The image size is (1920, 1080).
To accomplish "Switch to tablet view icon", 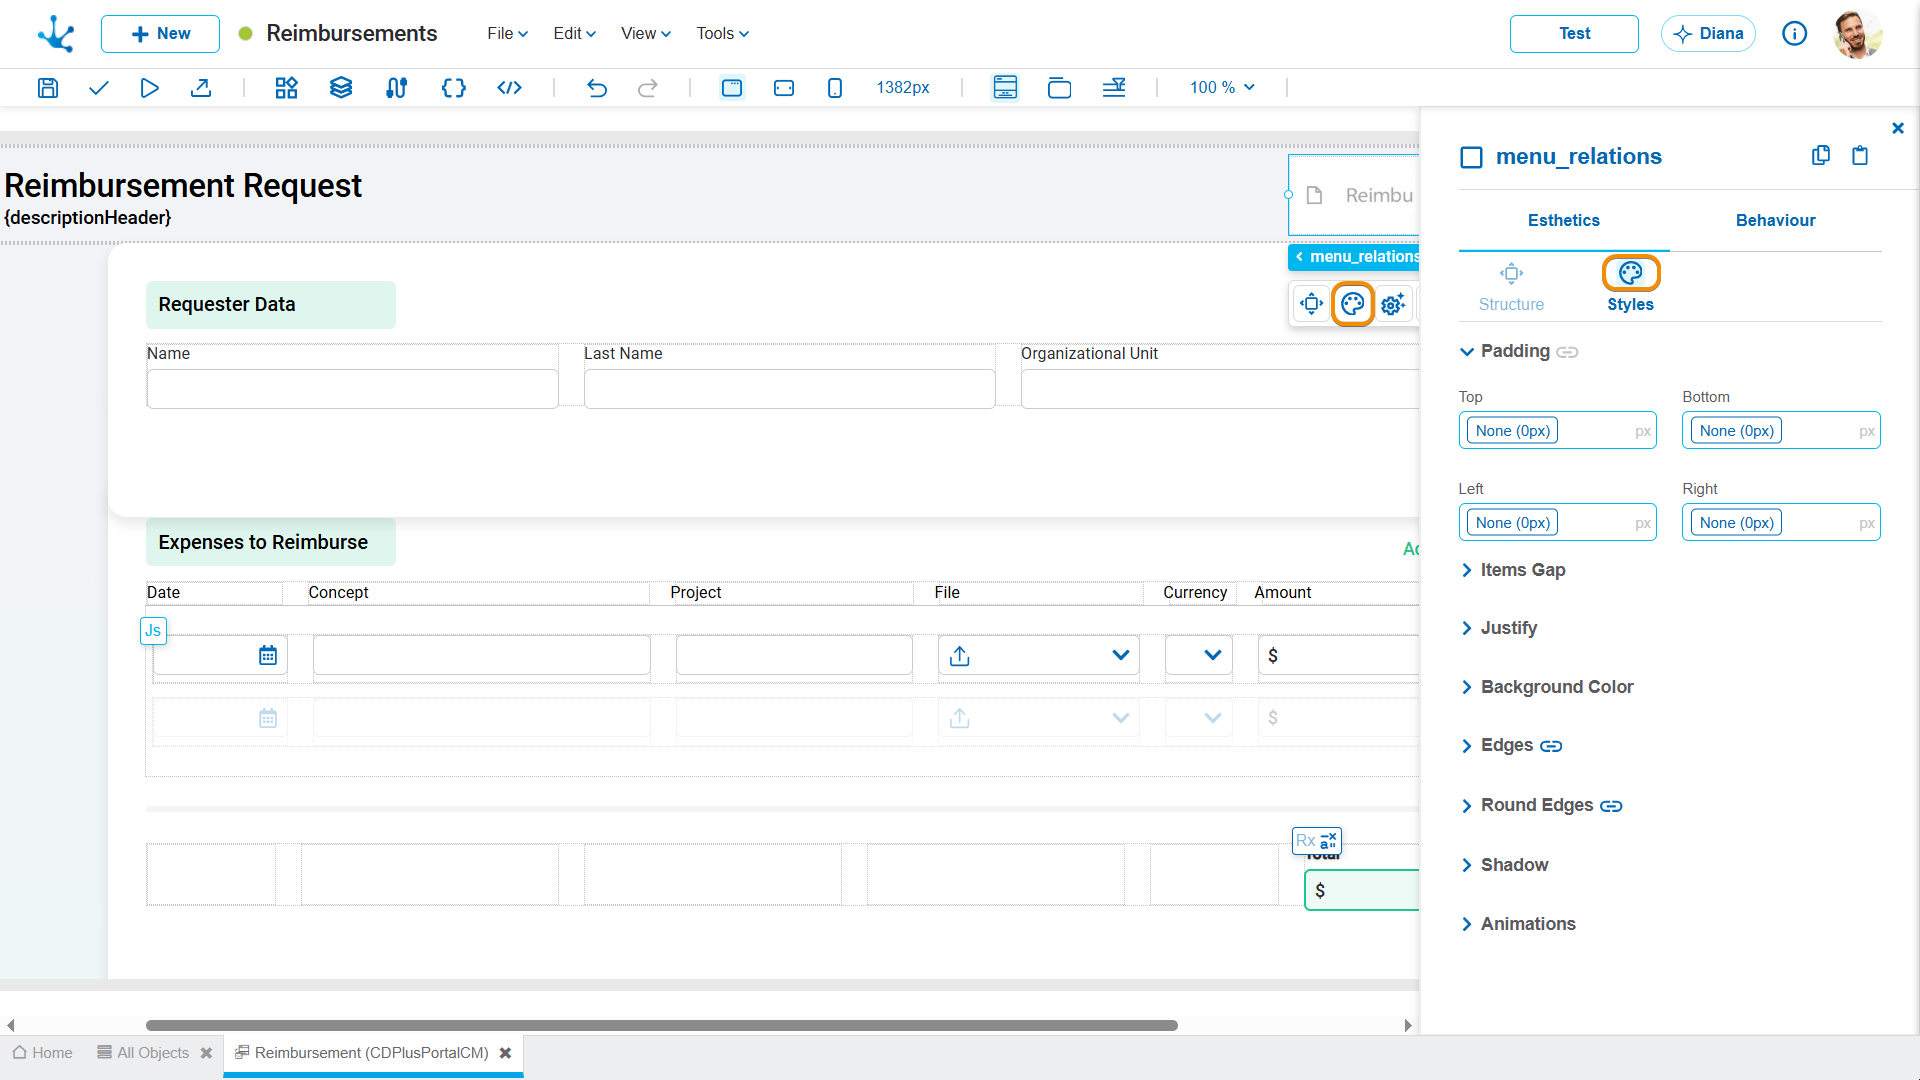I will tap(784, 88).
